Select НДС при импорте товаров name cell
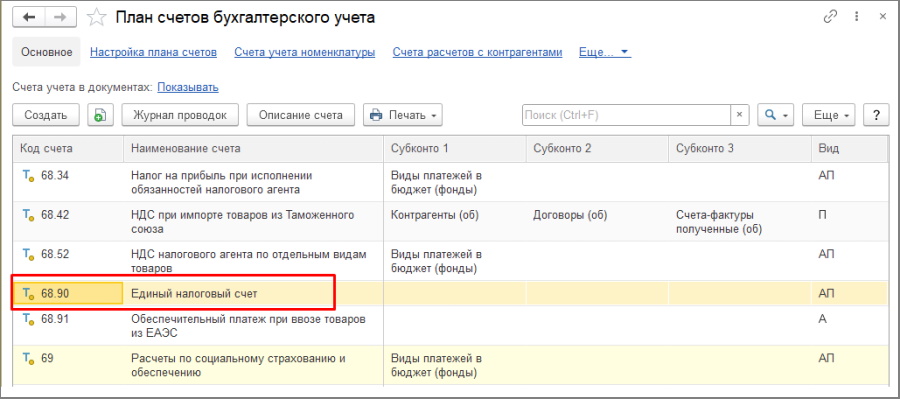This screenshot has width=900, height=399. (x=254, y=222)
